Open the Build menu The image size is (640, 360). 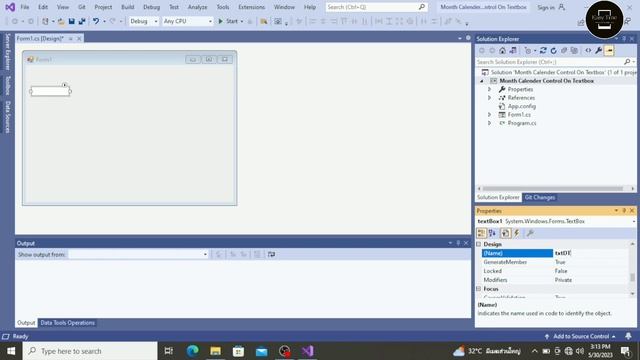[x=128, y=7]
